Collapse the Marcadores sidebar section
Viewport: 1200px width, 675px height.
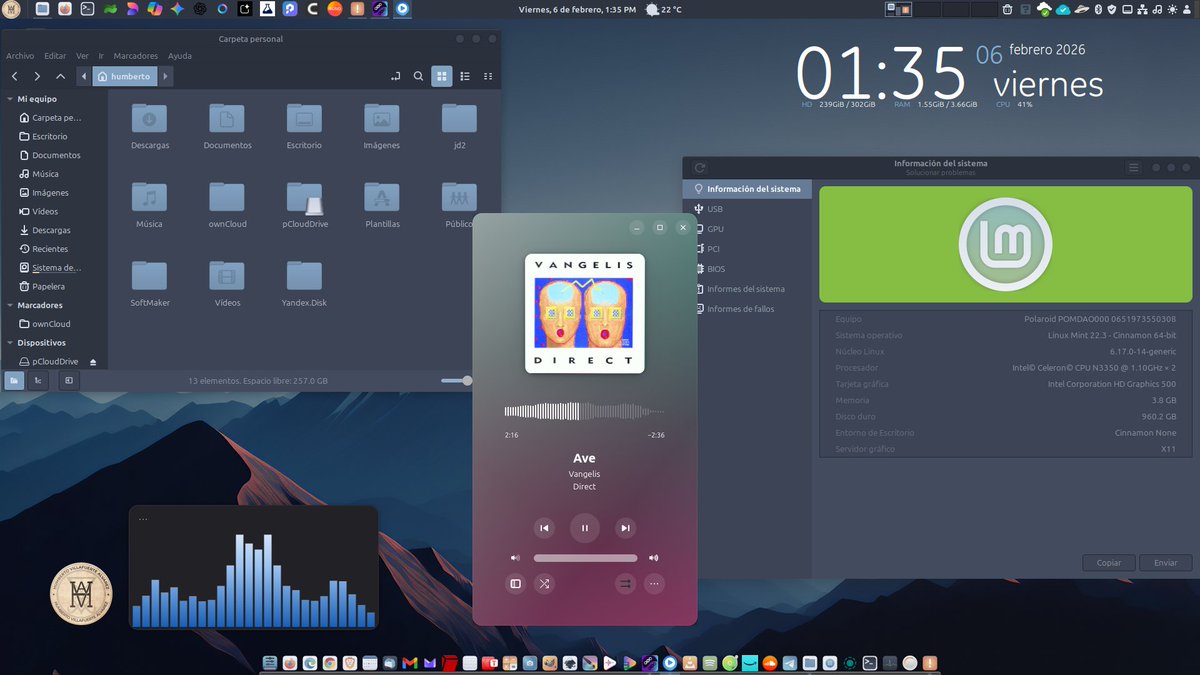click(x=10, y=305)
